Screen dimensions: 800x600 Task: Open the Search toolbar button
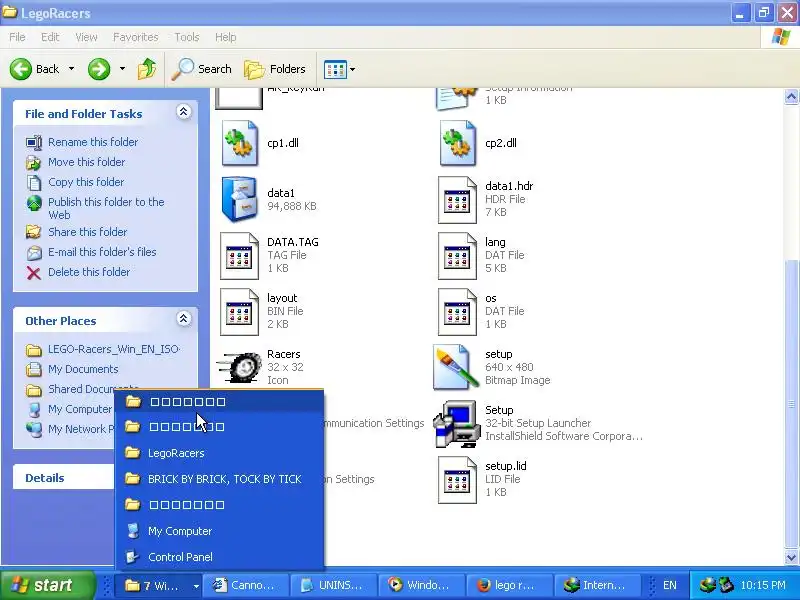[202, 69]
